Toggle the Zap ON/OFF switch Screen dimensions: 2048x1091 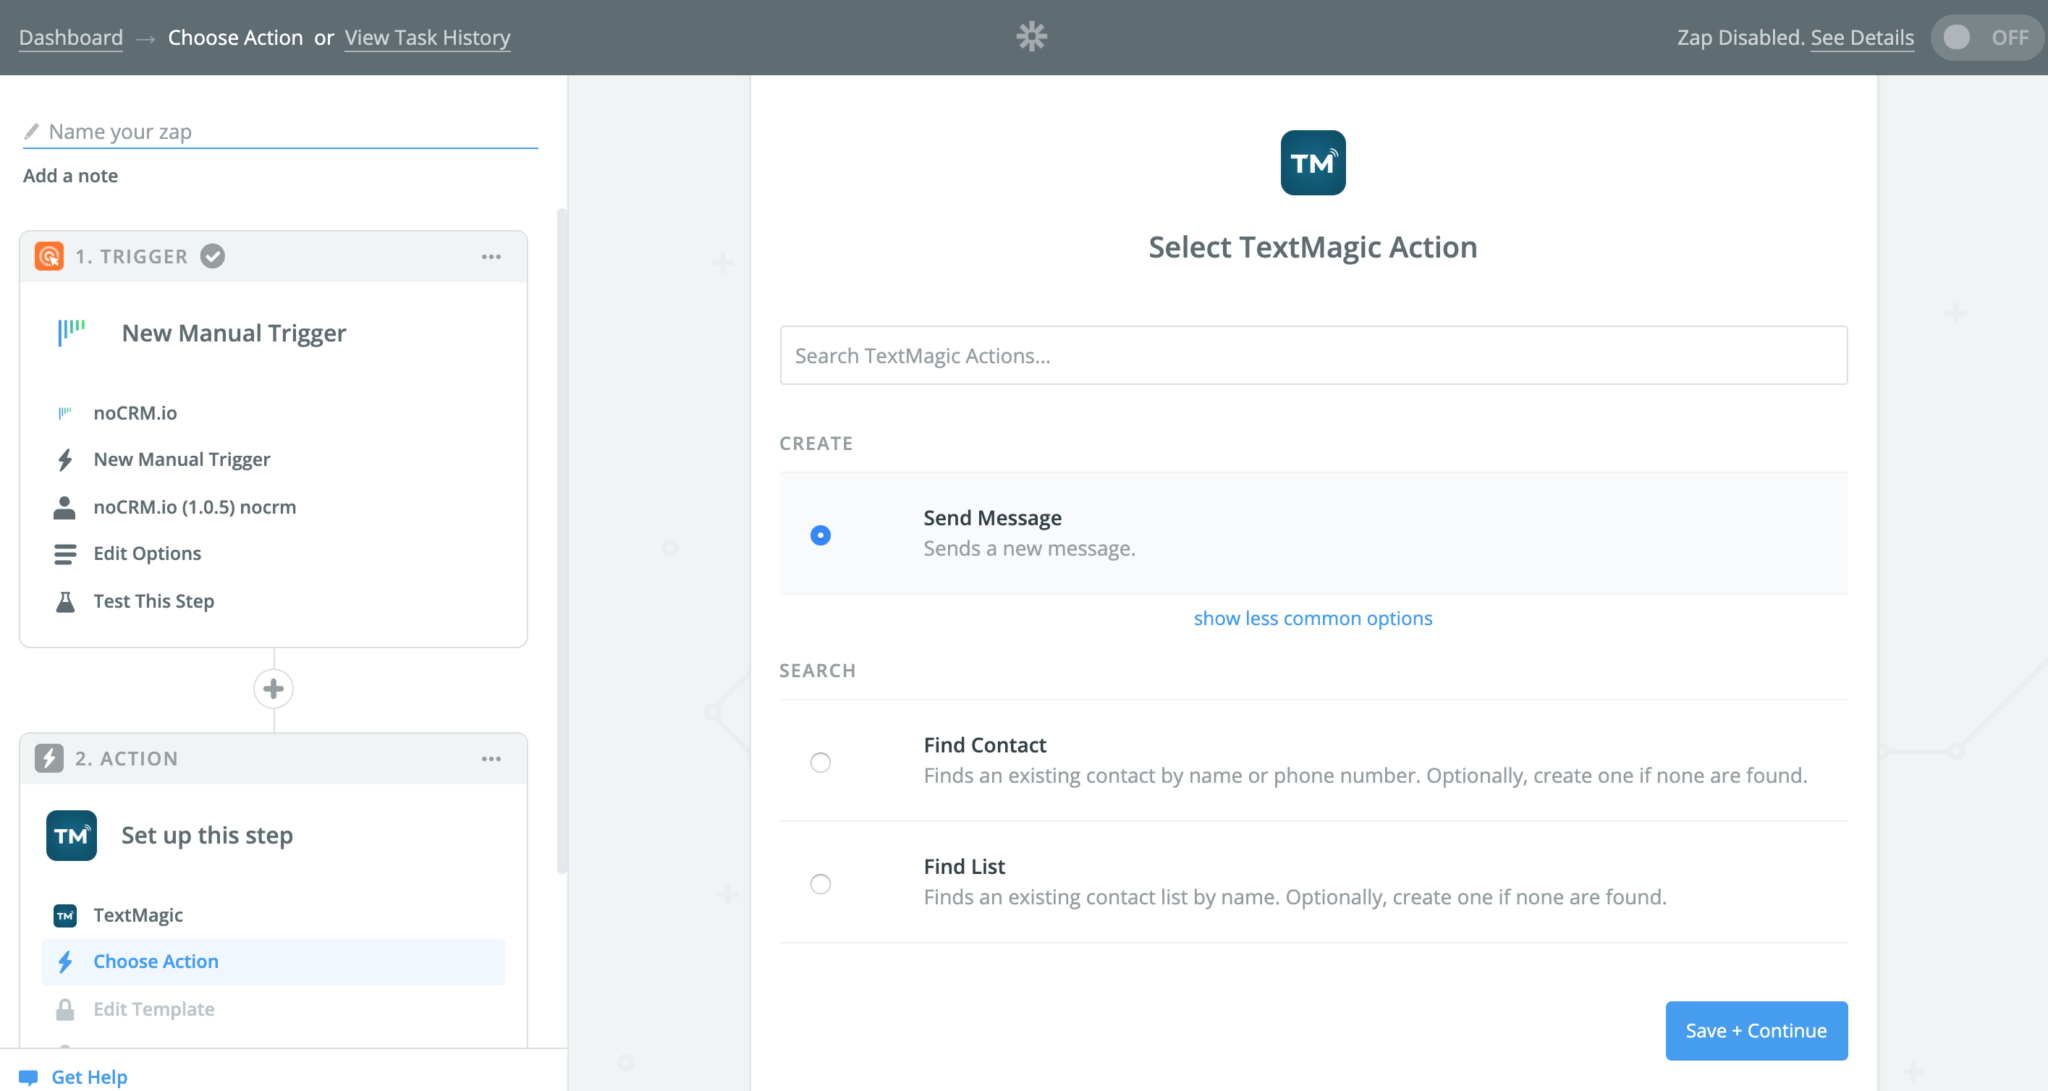[1986, 36]
